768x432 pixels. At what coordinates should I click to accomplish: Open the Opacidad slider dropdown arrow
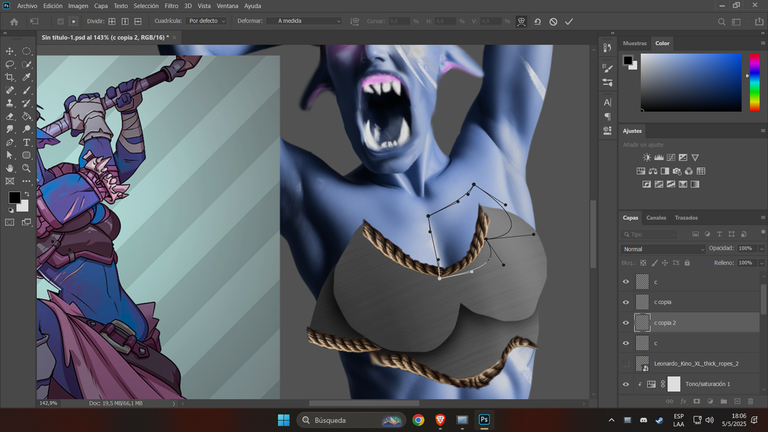coord(761,249)
